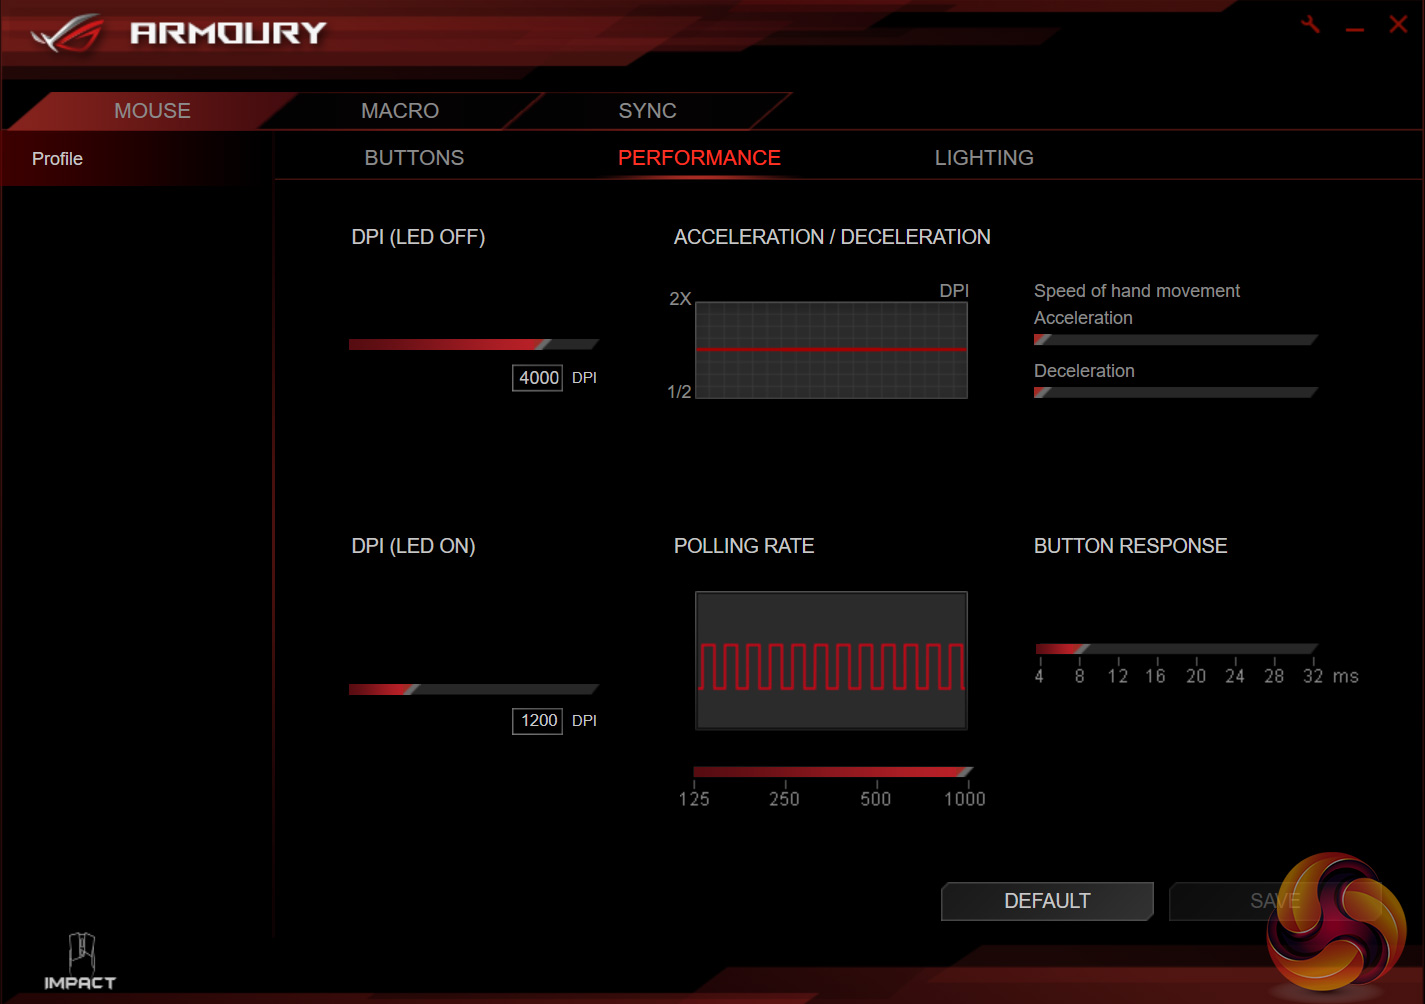Click the 20 ms button response label
Viewport: 1425px width, 1004px height.
(x=1196, y=676)
